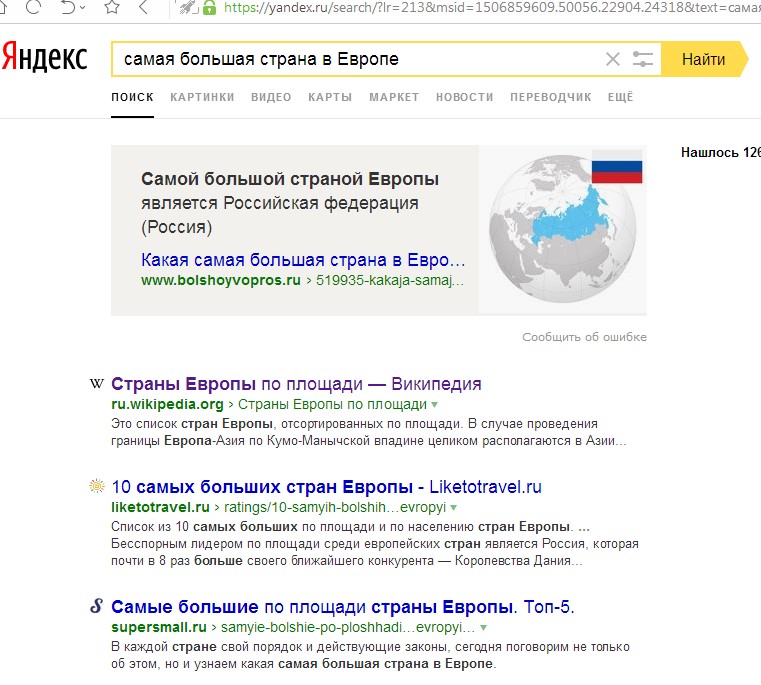
Task: Expand the history dropdown next to undo arrow
Action: pyautogui.click(x=83, y=7)
